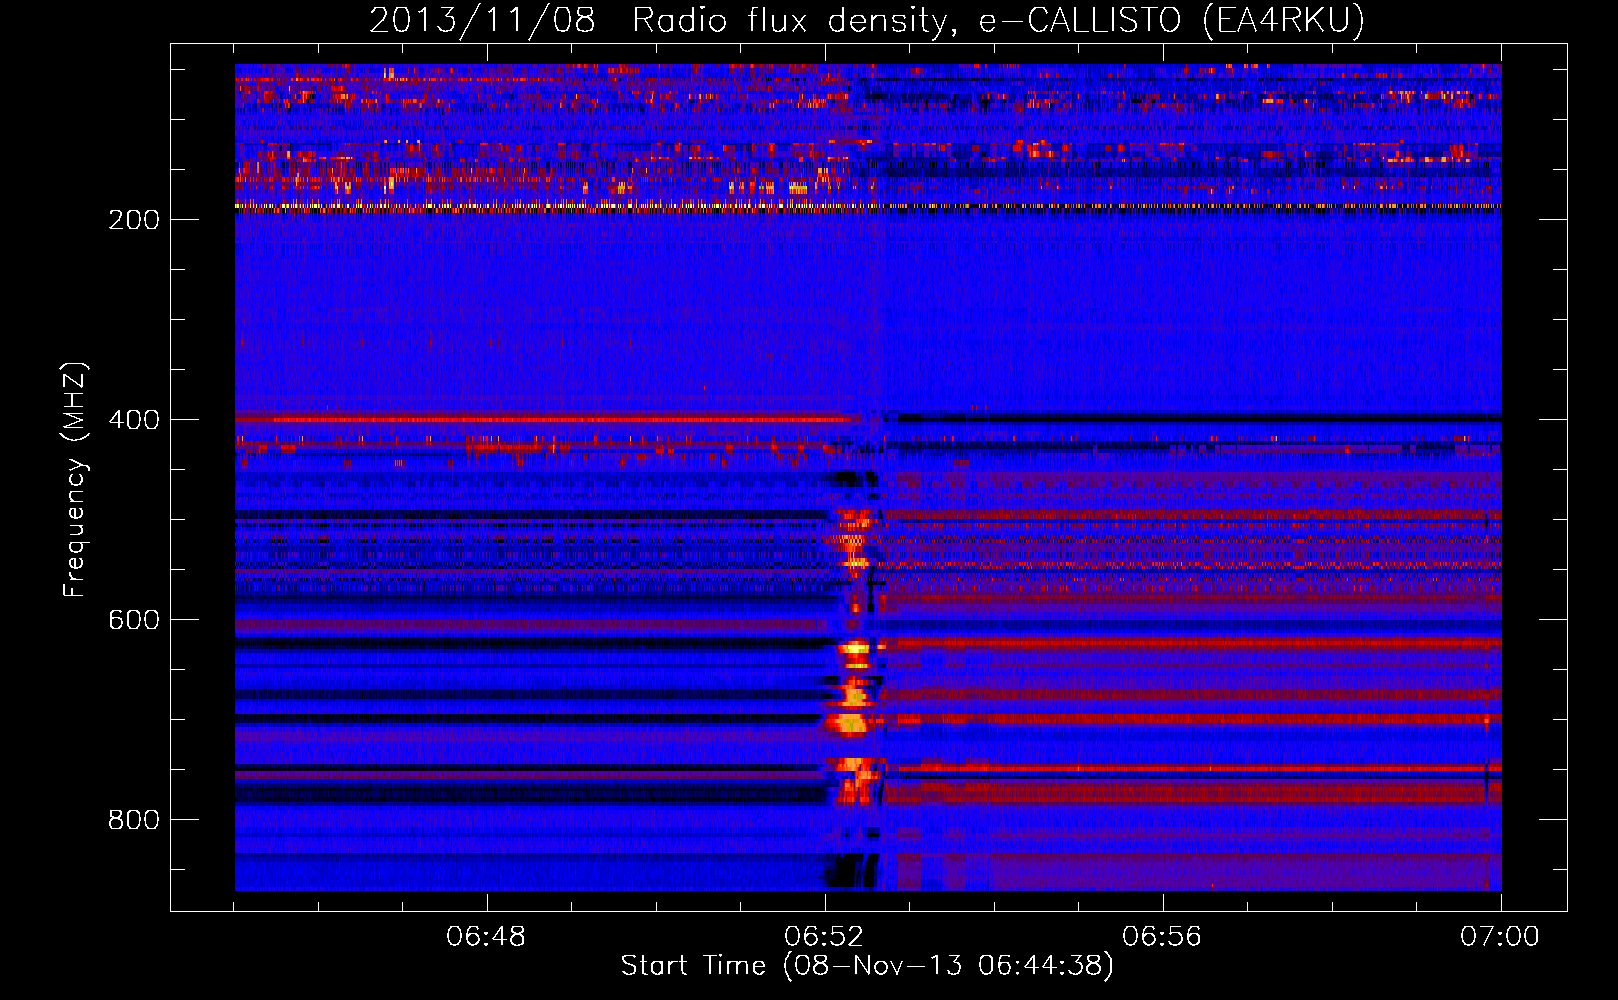Click the Start Time axis label

click(x=867, y=966)
